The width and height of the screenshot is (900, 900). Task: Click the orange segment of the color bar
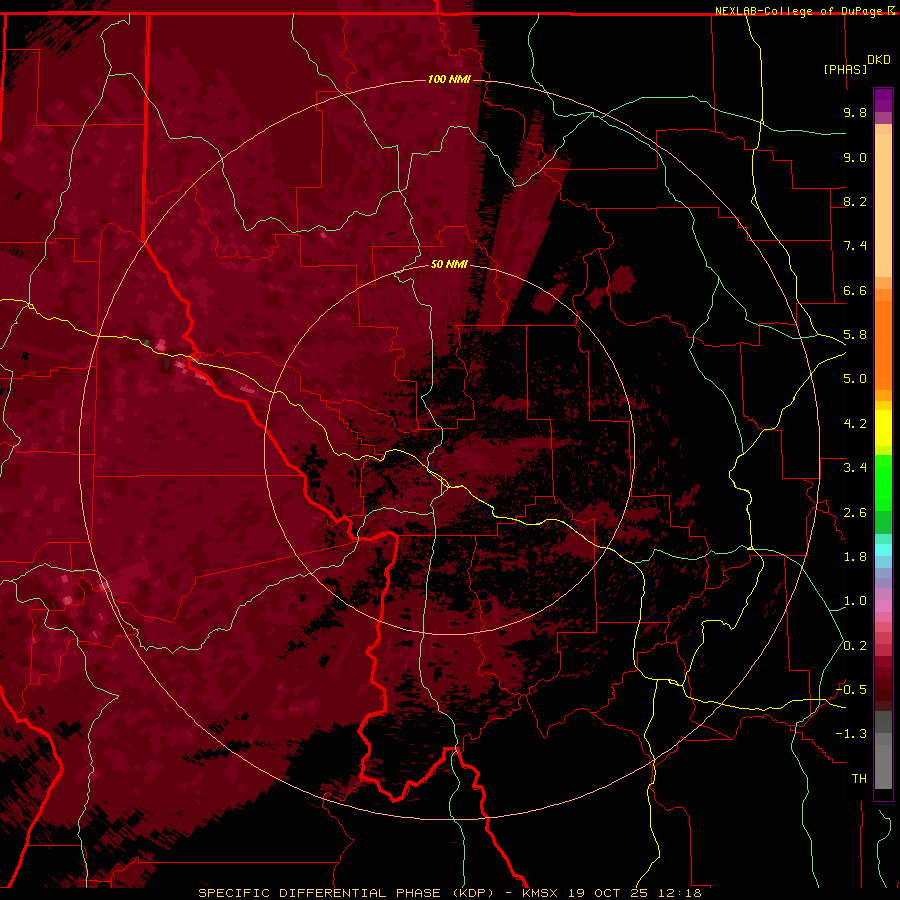(x=883, y=344)
